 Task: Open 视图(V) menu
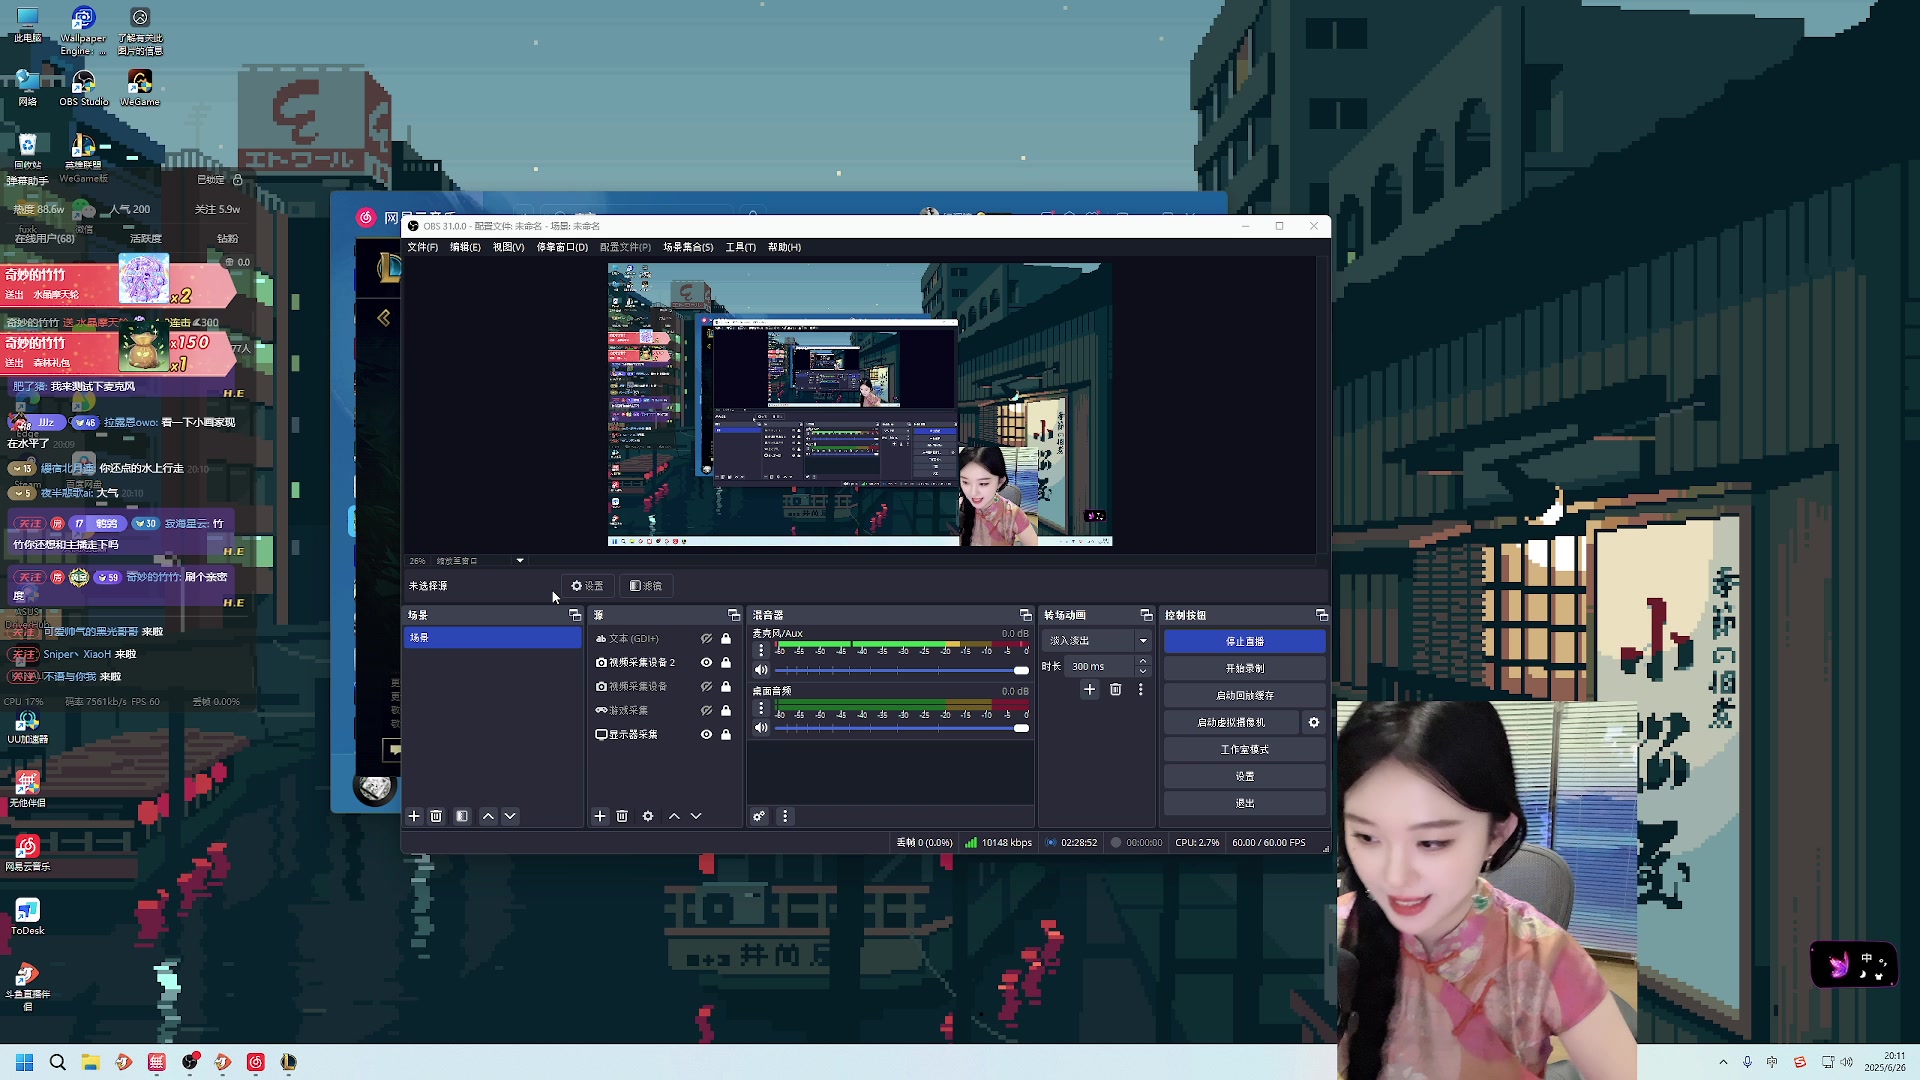(508, 247)
